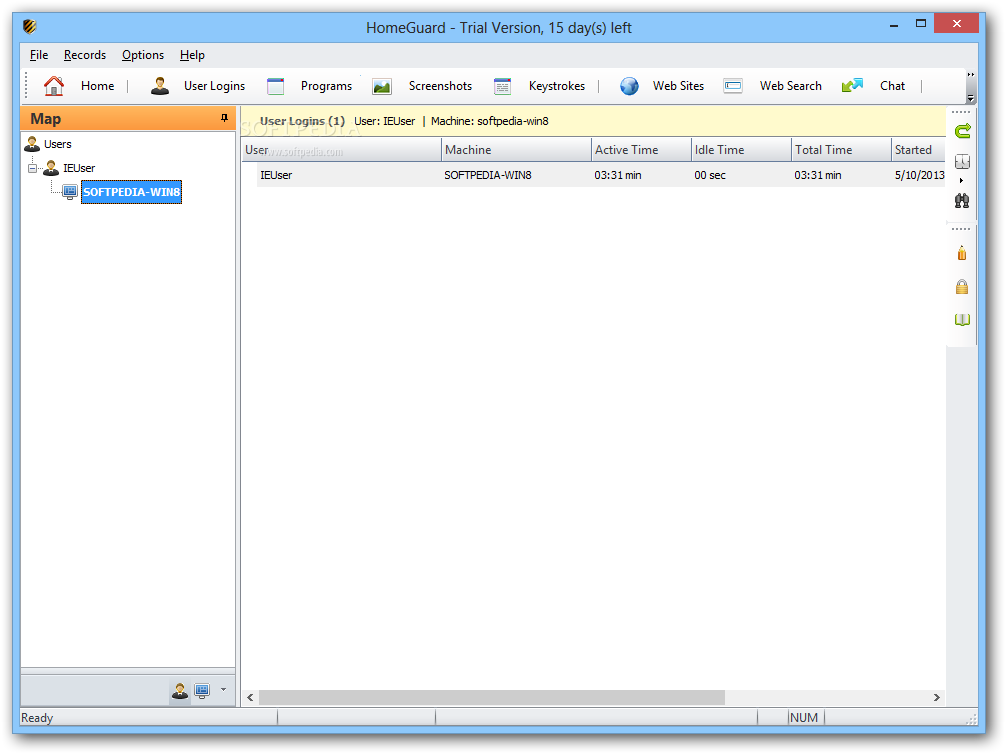The width and height of the screenshot is (1006, 754).
Task: Click the binoculars search icon
Action: pos(962,201)
